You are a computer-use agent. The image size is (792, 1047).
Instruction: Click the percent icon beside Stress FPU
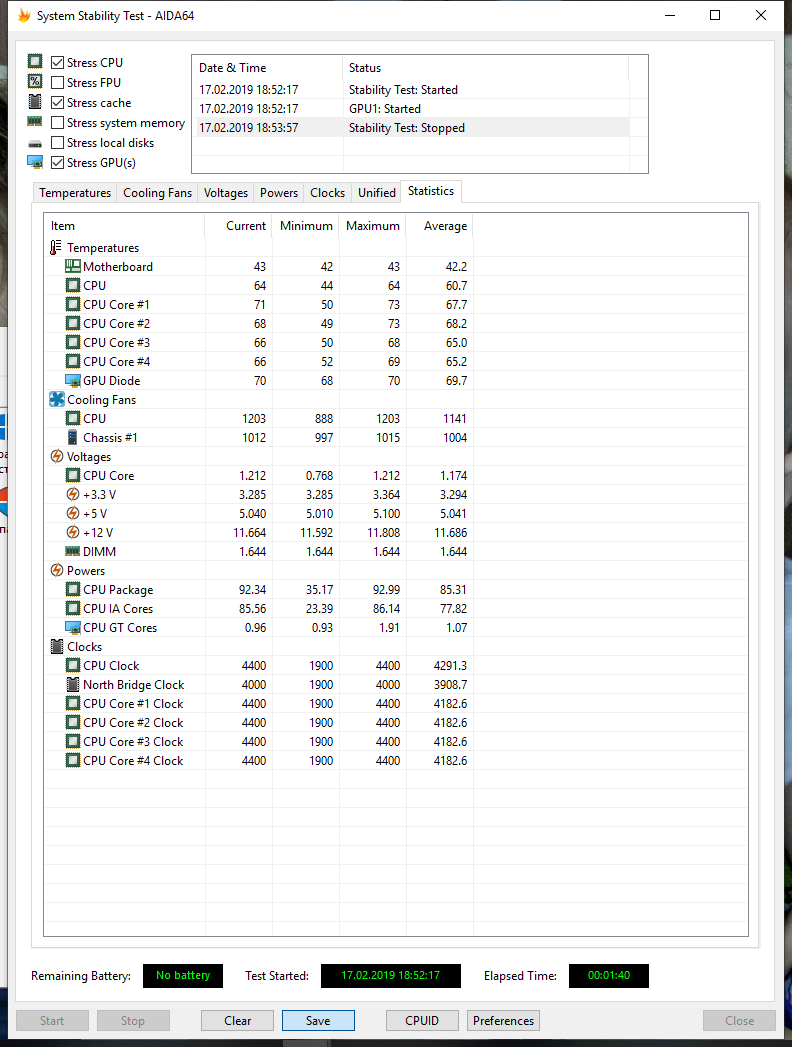(35, 81)
